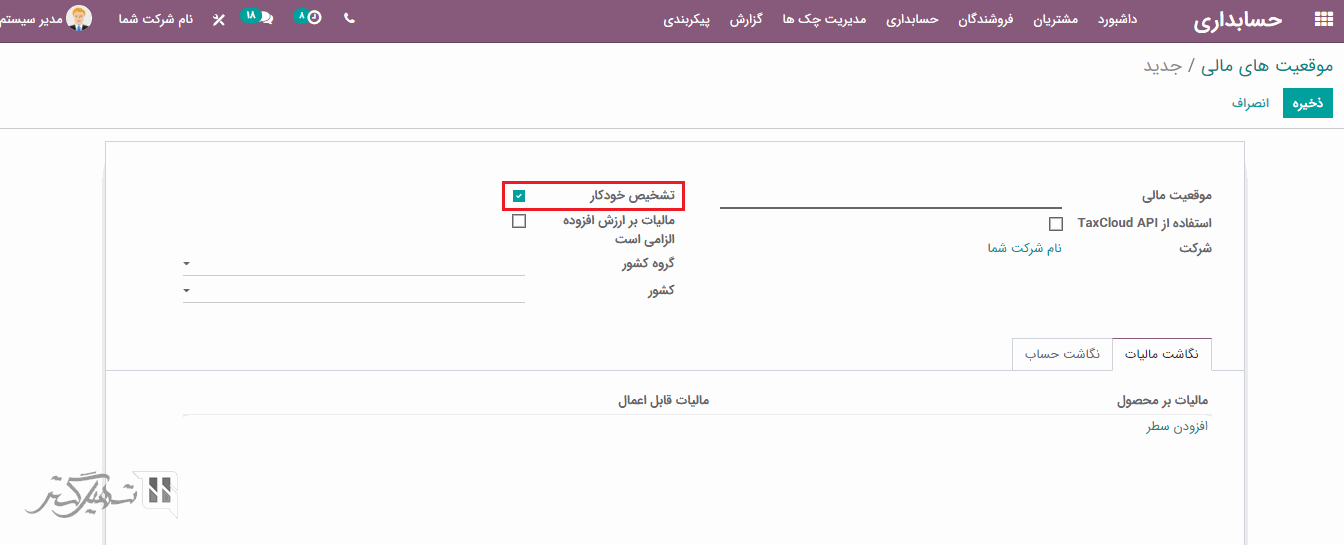Click the موقعیت مالی name input field
The image size is (1344, 545).
890,196
